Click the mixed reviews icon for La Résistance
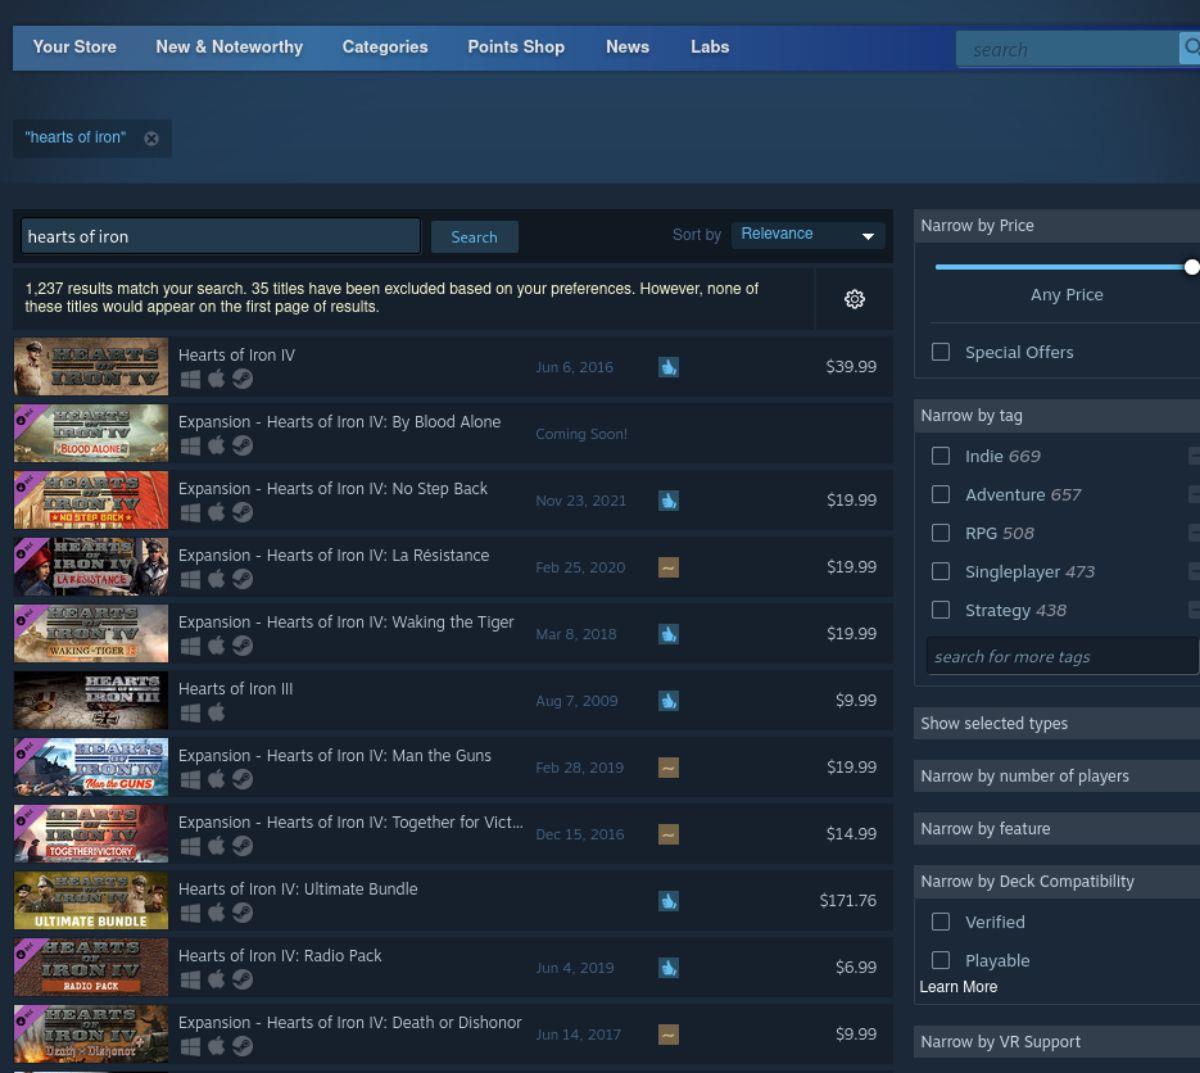Screen dimensions: 1200x1073 668,567
